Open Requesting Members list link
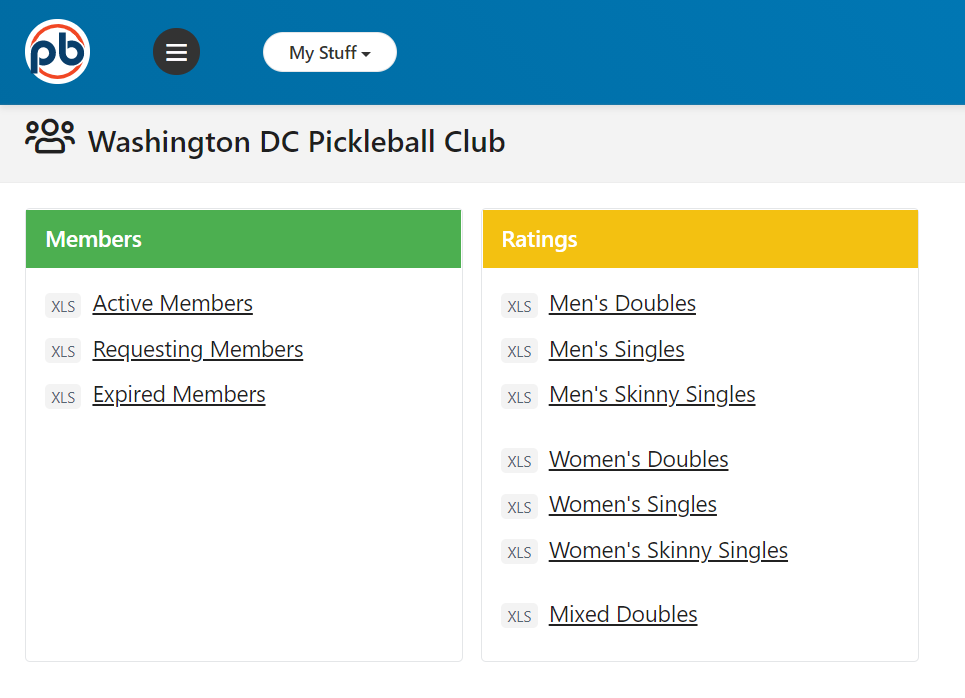This screenshot has width=965, height=698. [198, 350]
